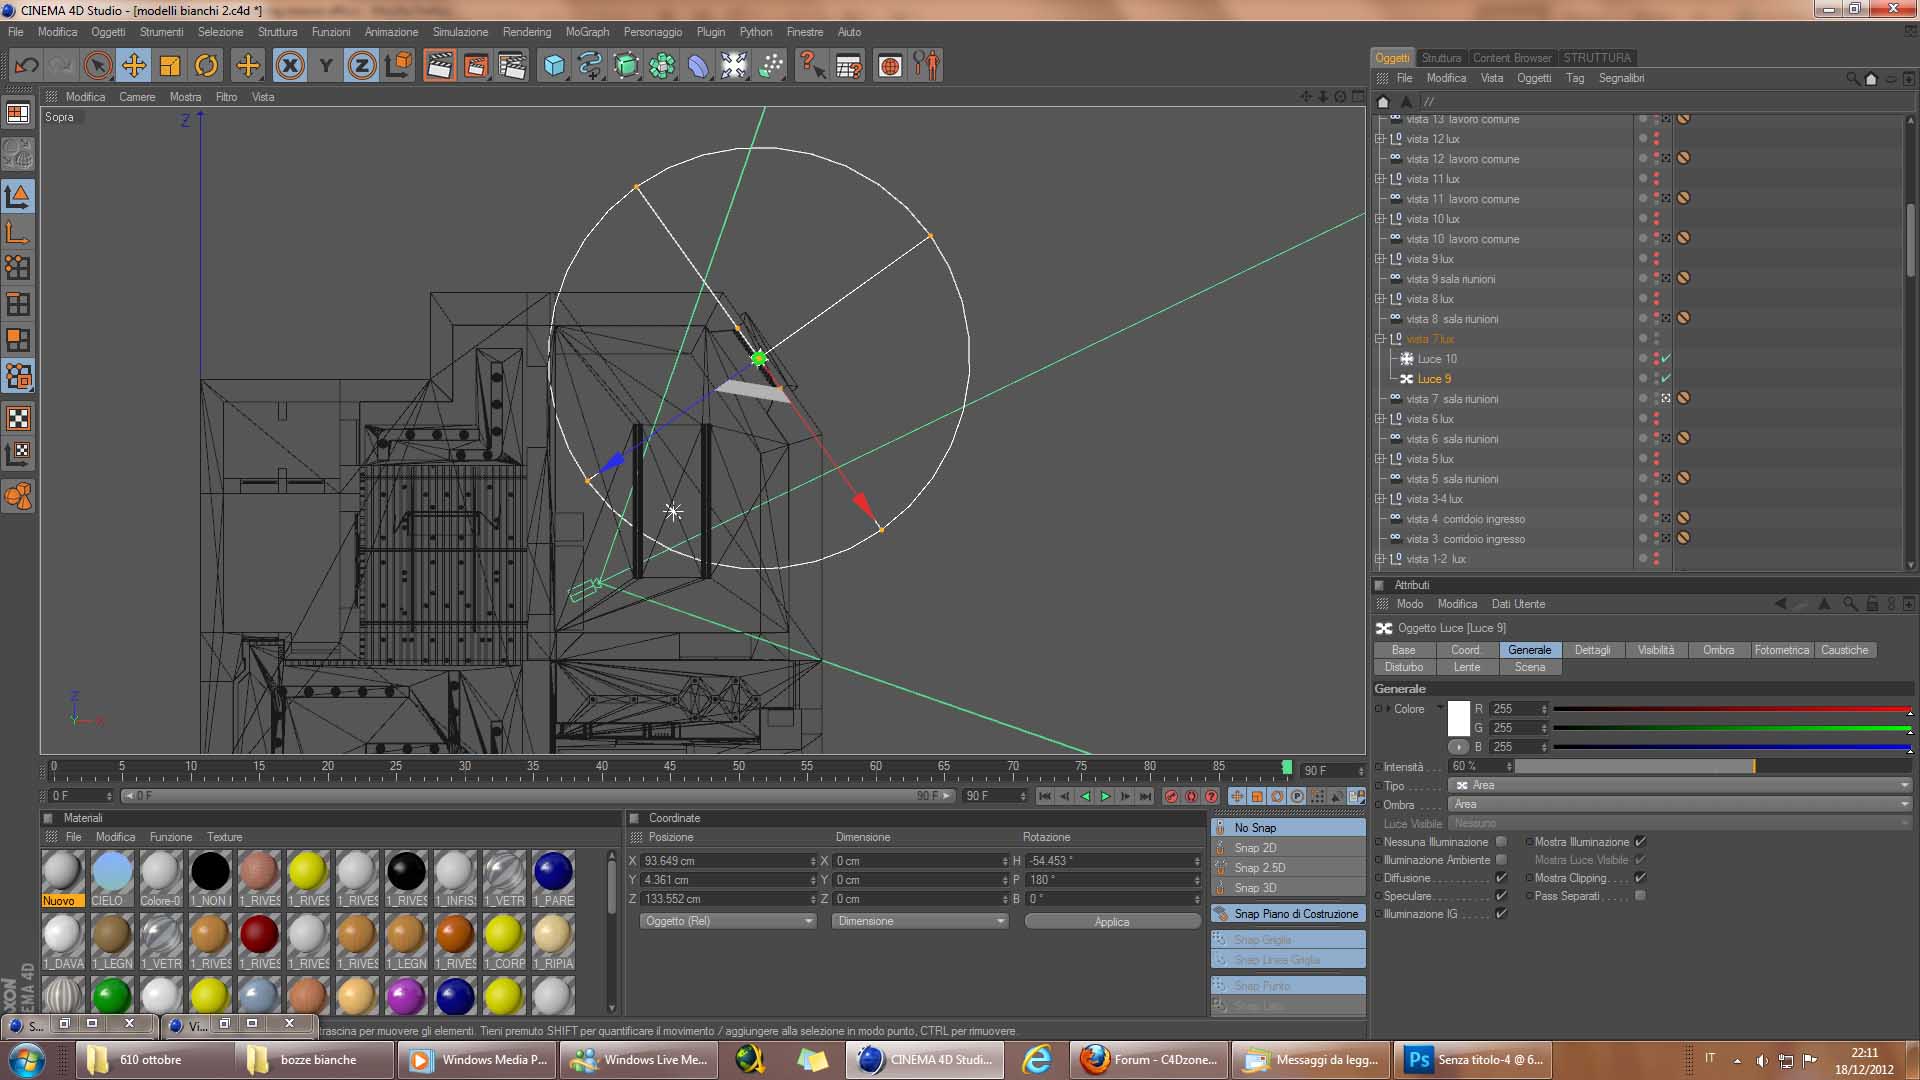The image size is (1920, 1080).
Task: Select the Snap 3D option
Action: (x=1255, y=888)
